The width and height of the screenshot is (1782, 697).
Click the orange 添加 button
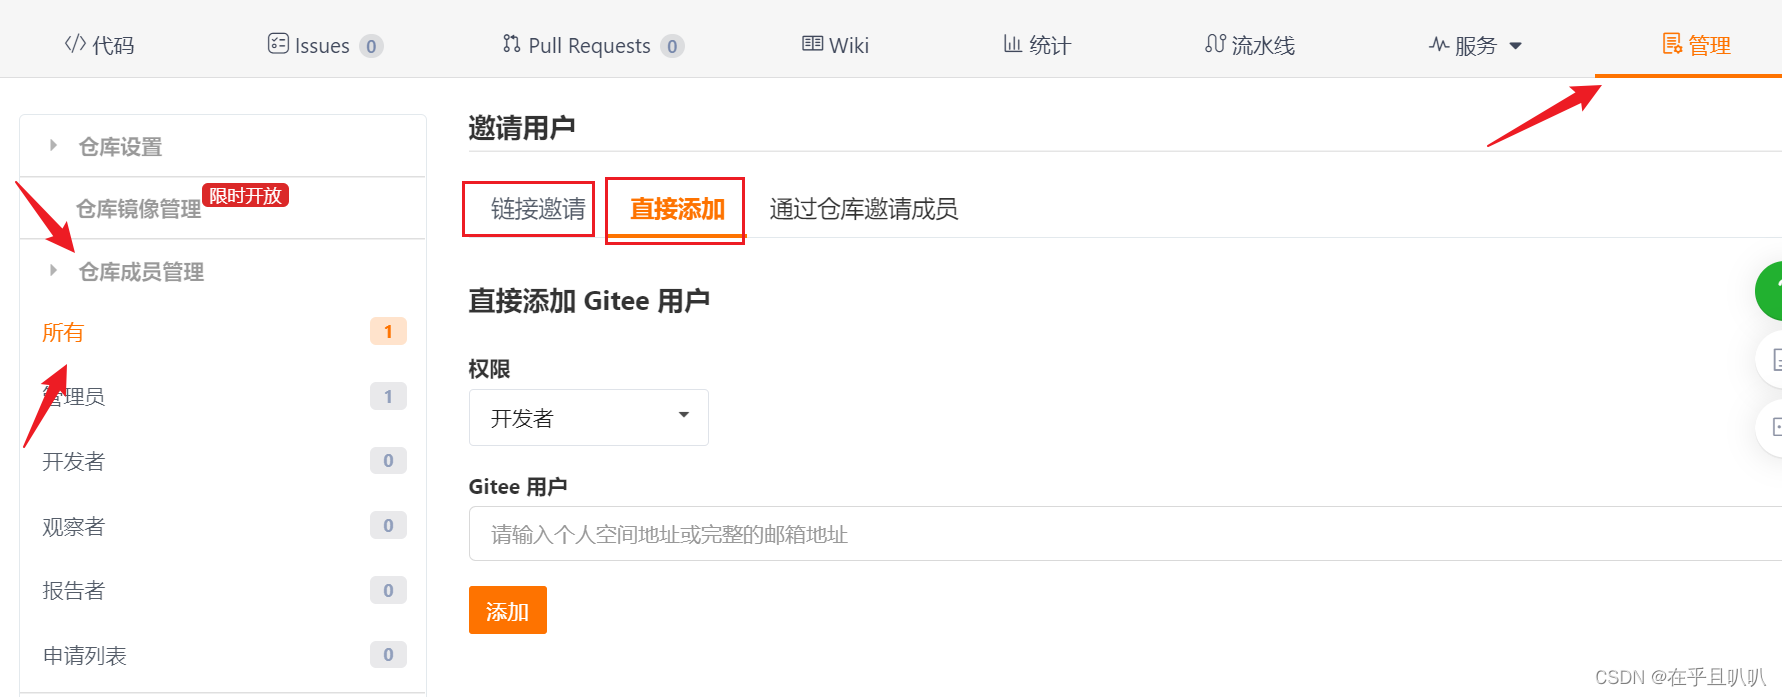(507, 610)
